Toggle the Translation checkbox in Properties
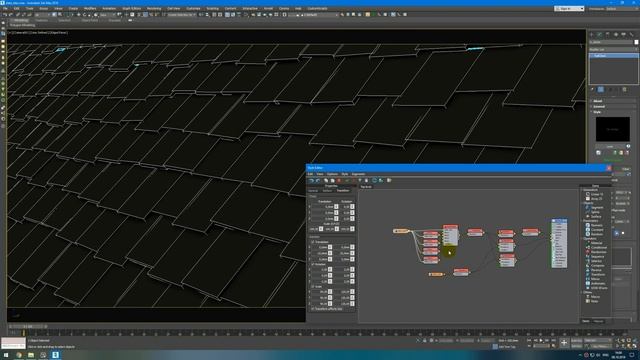 click(313, 242)
